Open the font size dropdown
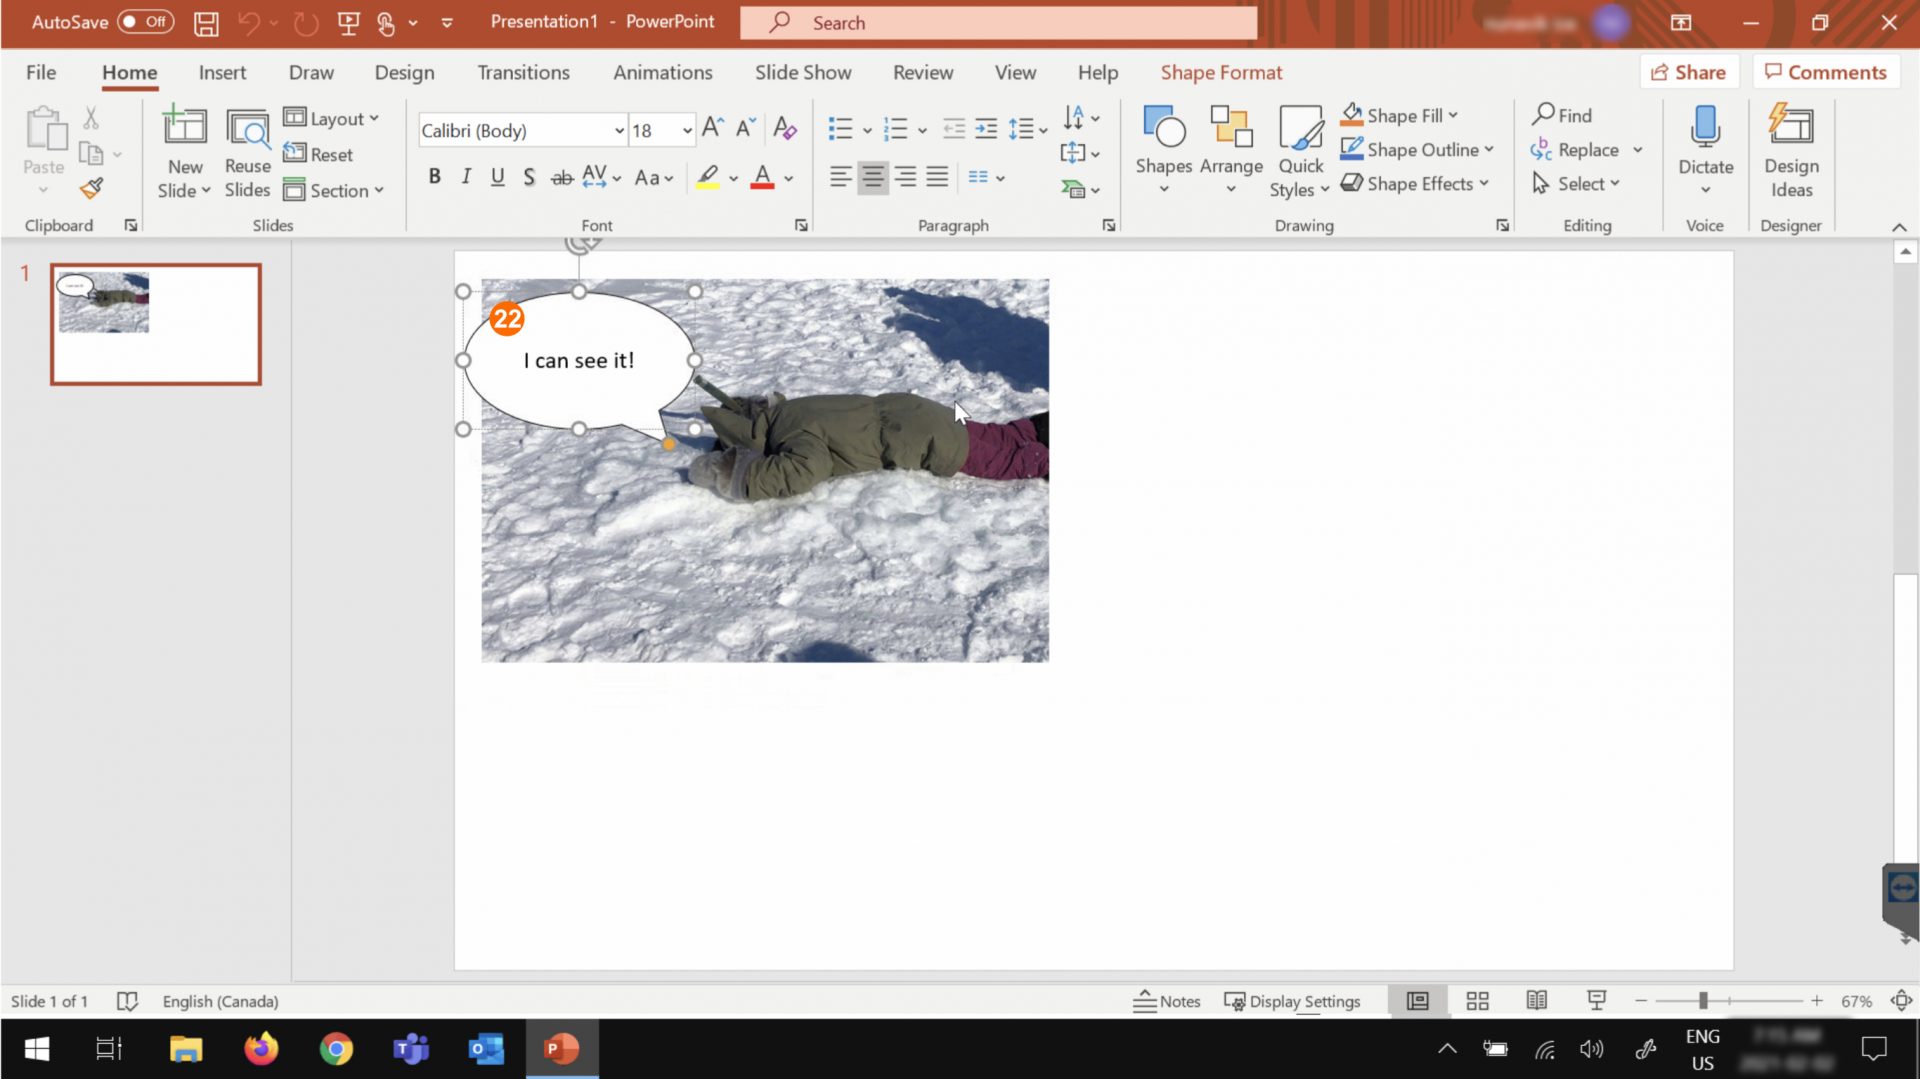 coord(686,130)
